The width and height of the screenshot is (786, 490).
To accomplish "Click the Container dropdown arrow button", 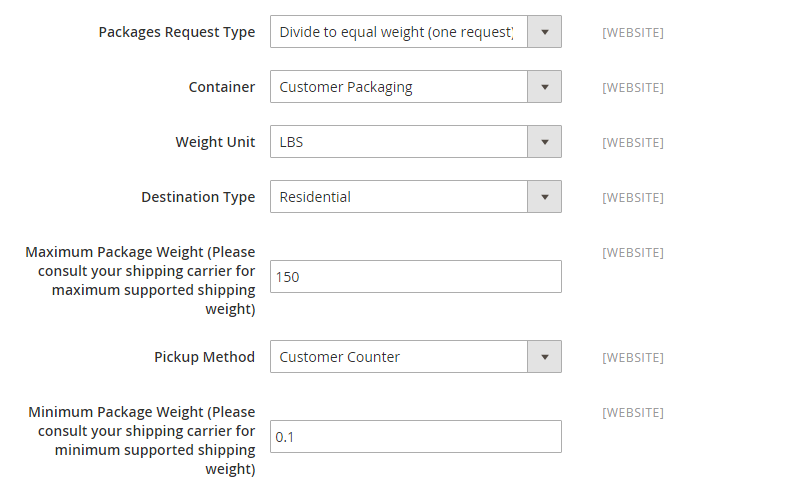I will [x=544, y=87].
